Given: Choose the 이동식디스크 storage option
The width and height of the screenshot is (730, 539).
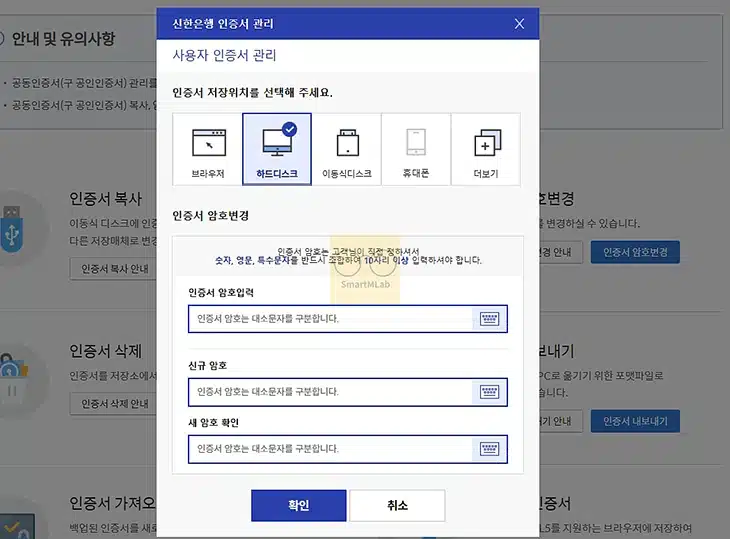Looking at the screenshot, I should pos(346,149).
